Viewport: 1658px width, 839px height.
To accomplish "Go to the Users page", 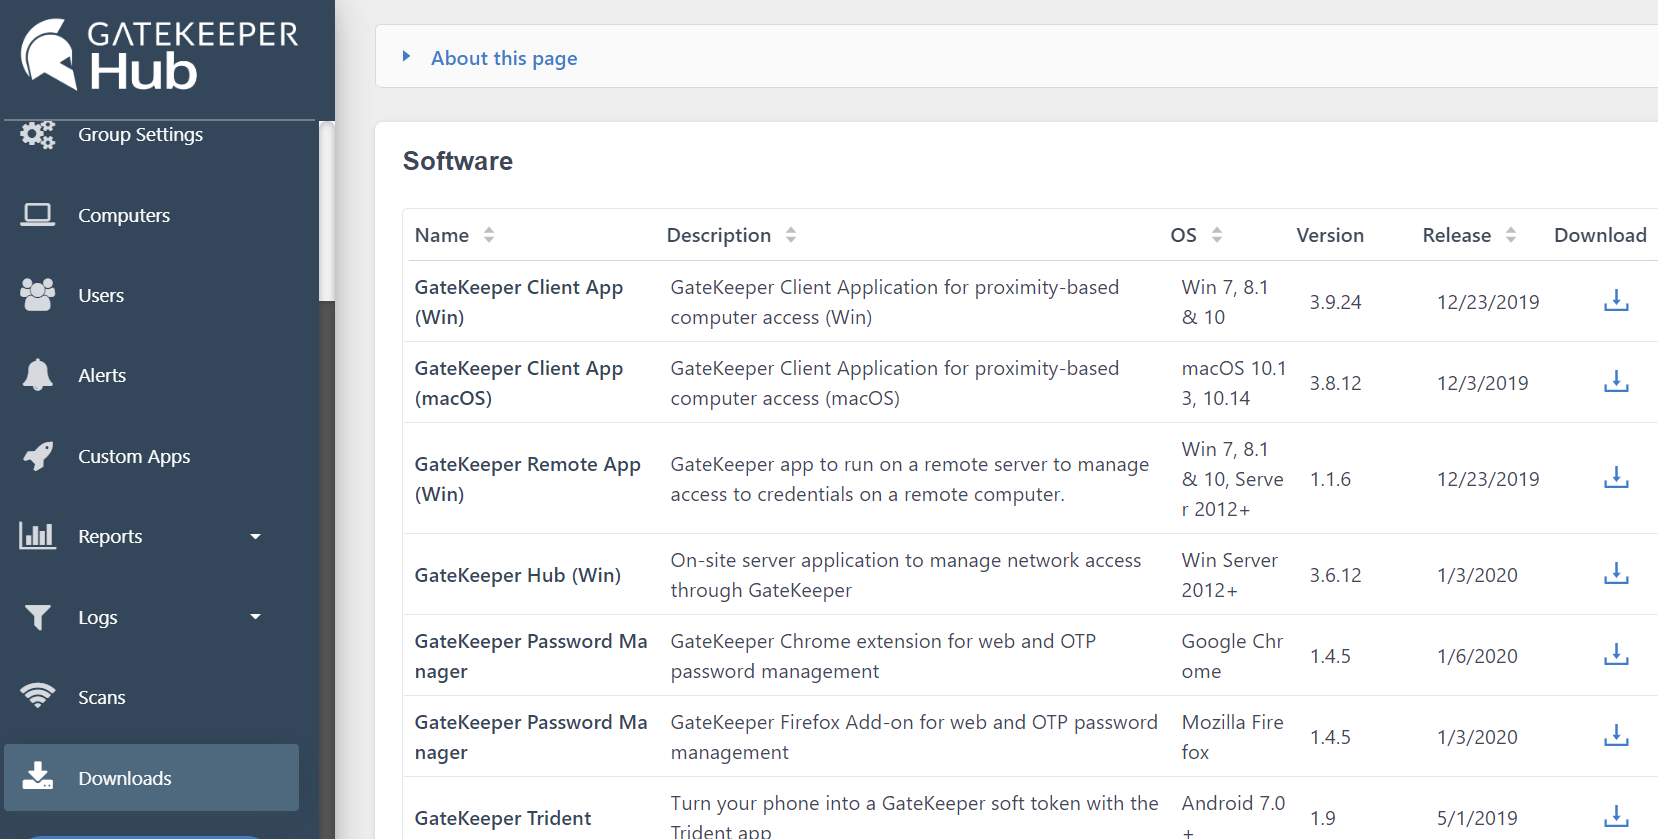I will point(101,295).
